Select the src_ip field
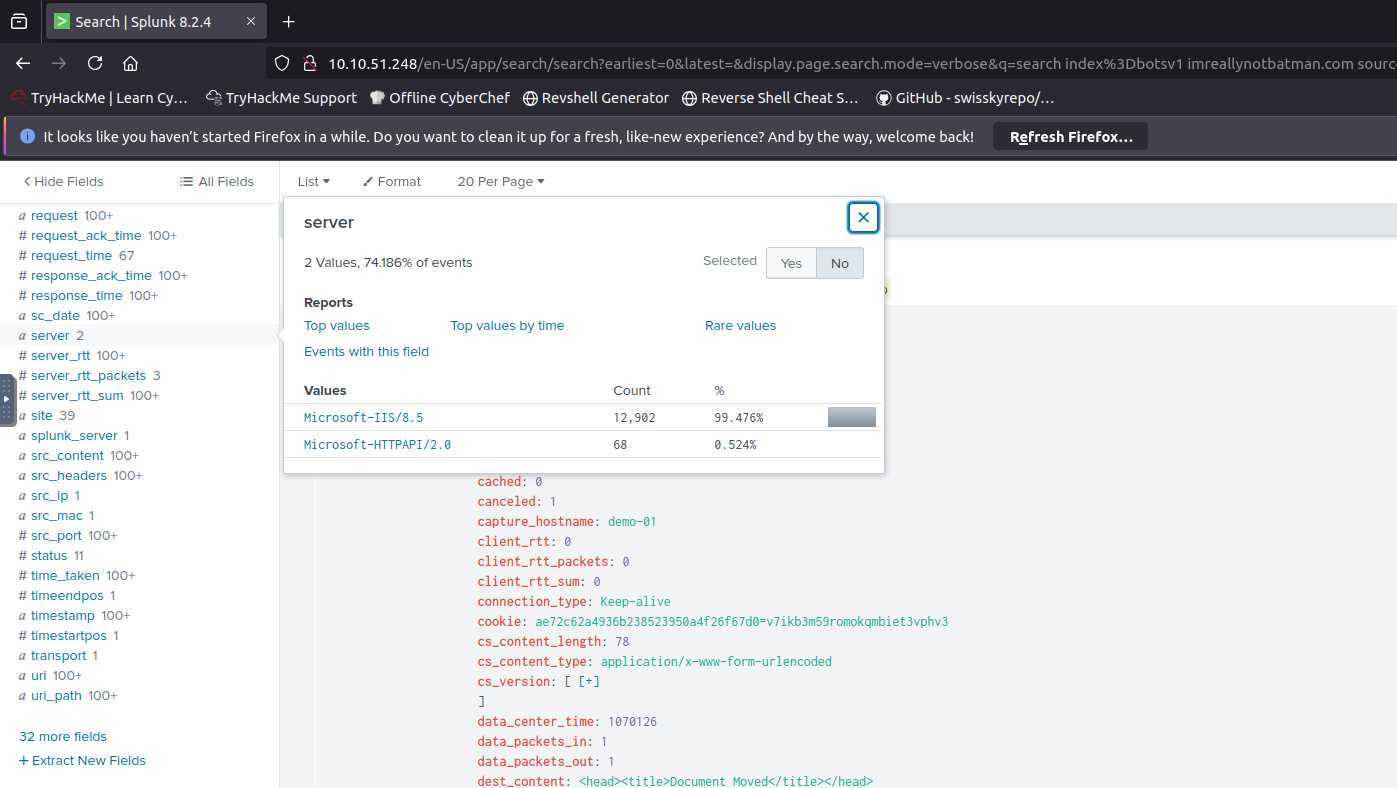 tap(50, 495)
